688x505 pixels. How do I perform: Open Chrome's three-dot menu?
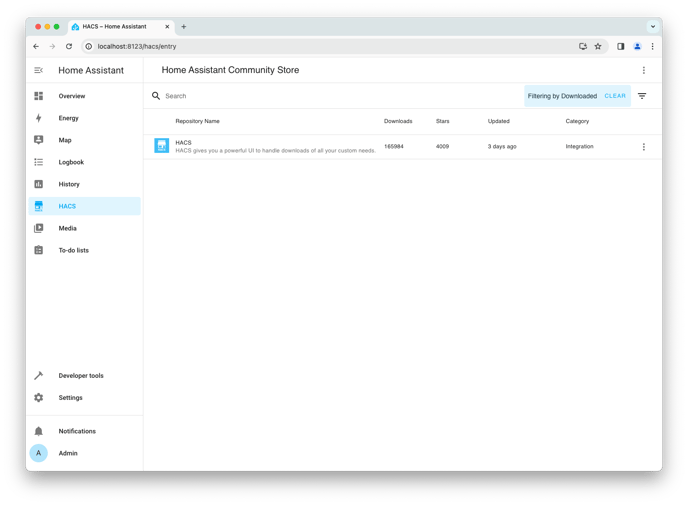pos(652,46)
